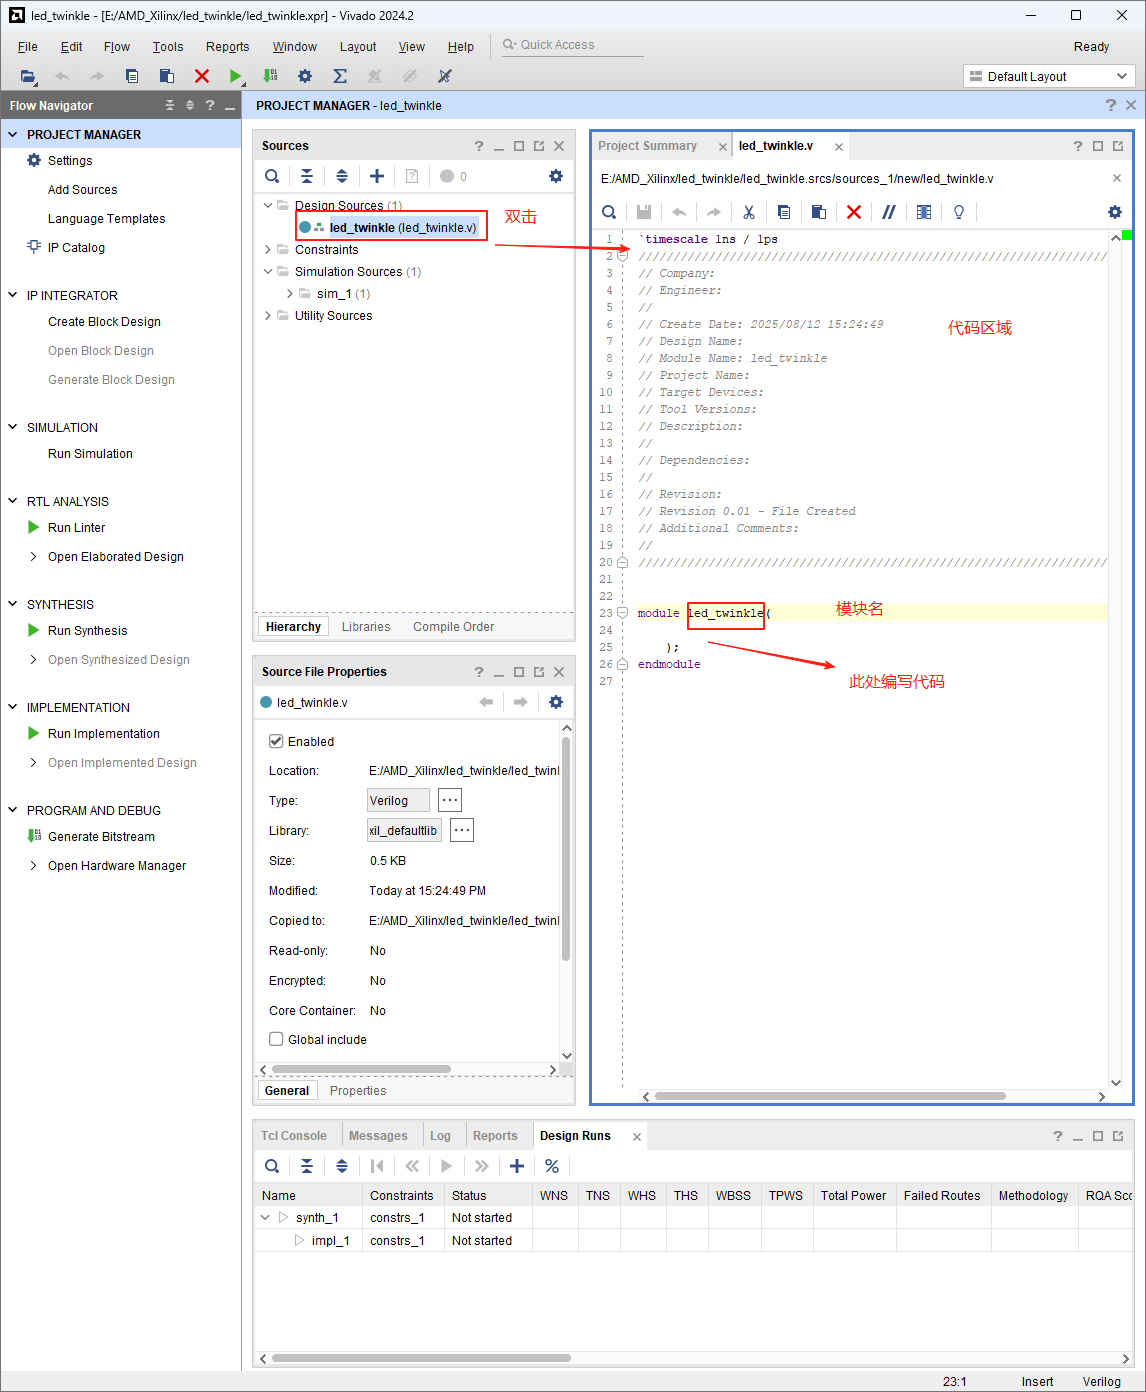The image size is (1146, 1392).
Task: Switch to the Properties tab
Action: (358, 1091)
